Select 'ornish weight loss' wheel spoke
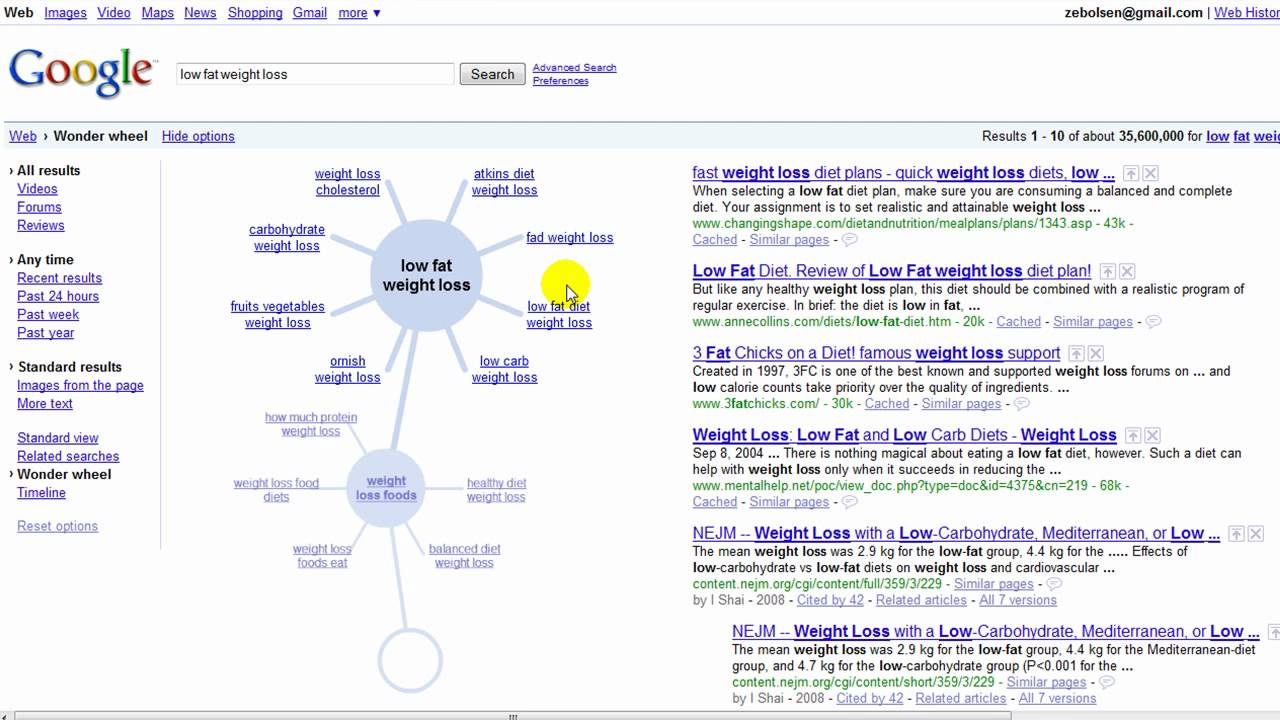 pos(347,369)
